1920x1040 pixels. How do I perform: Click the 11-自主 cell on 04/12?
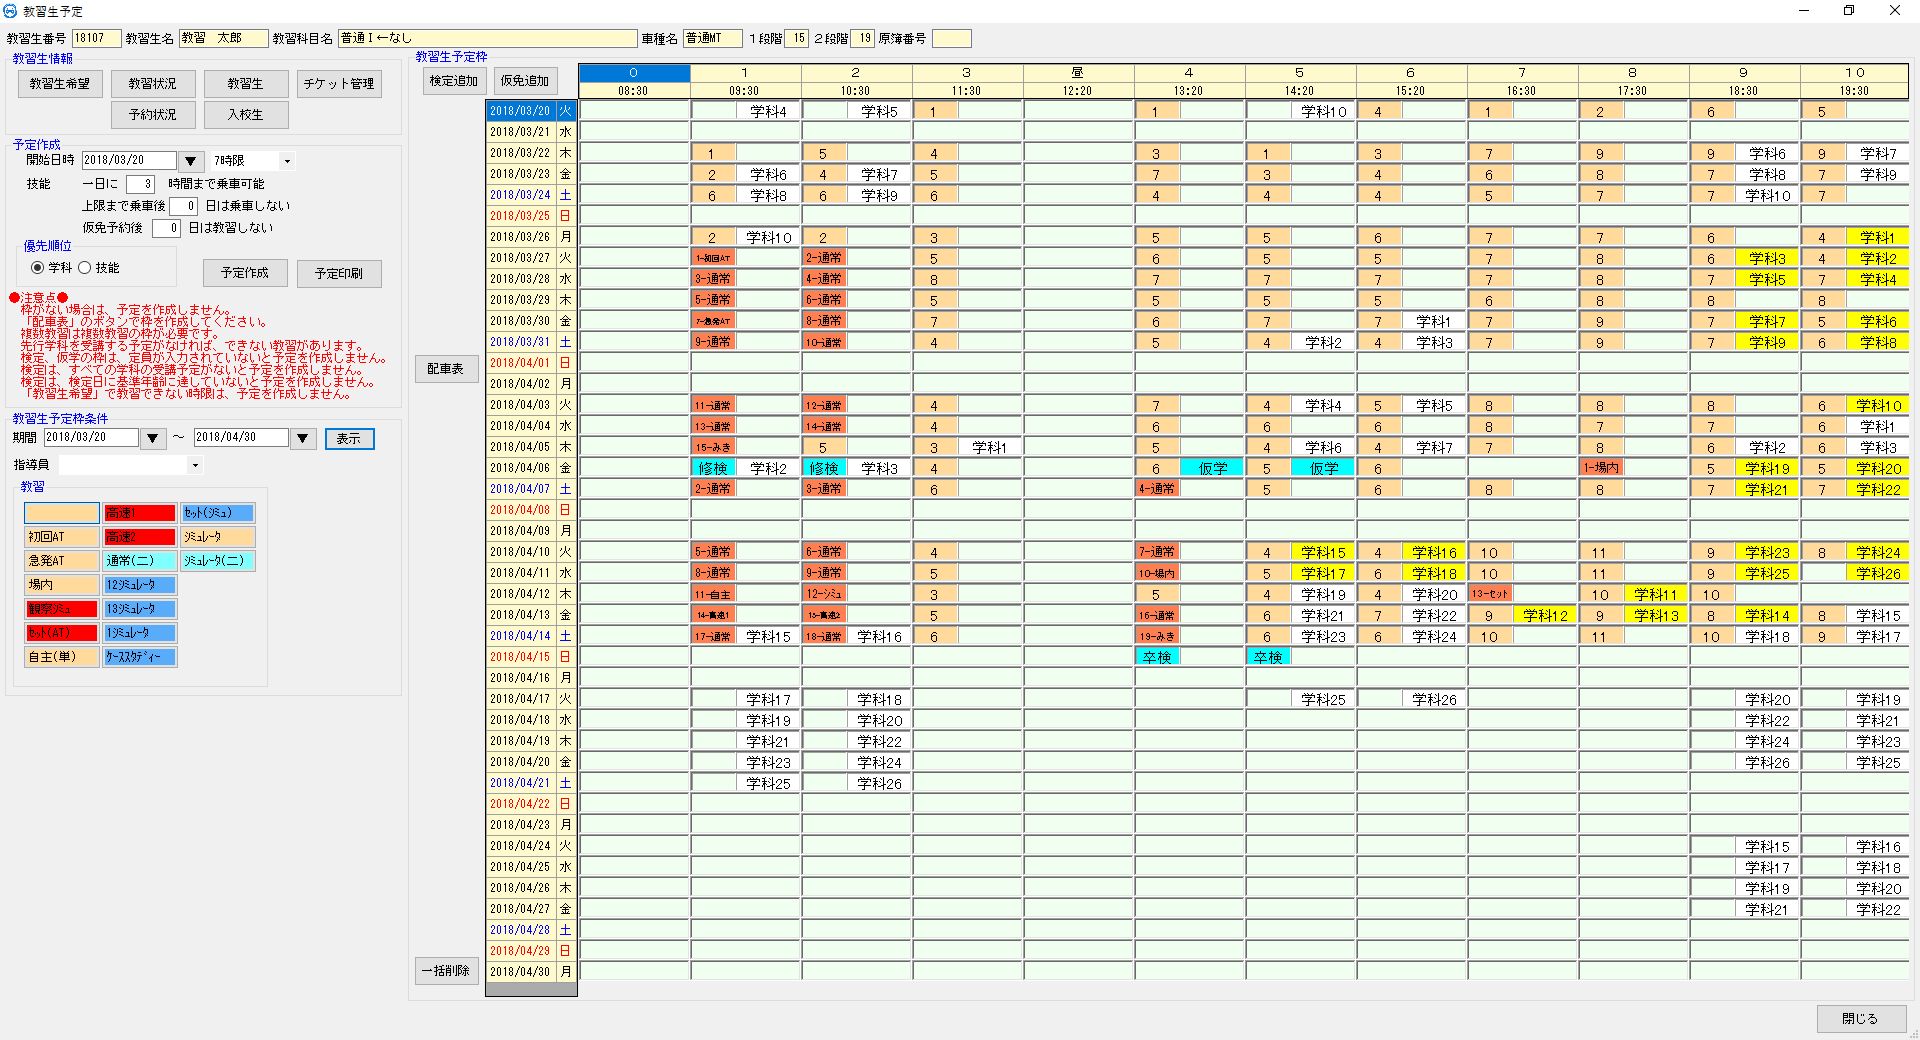tap(713, 594)
